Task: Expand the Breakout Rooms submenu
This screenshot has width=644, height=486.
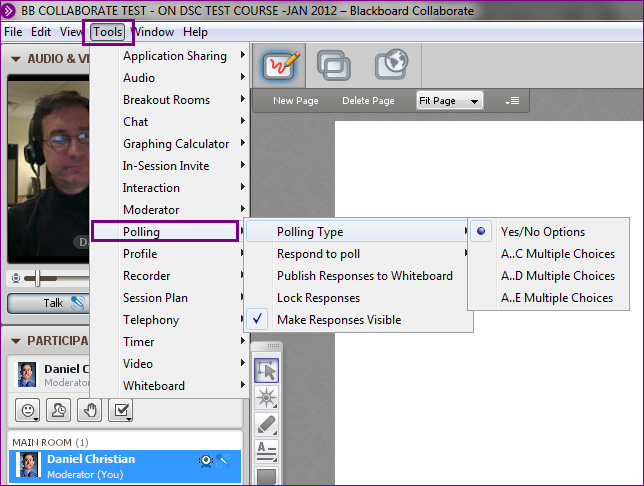Action: pos(169,100)
